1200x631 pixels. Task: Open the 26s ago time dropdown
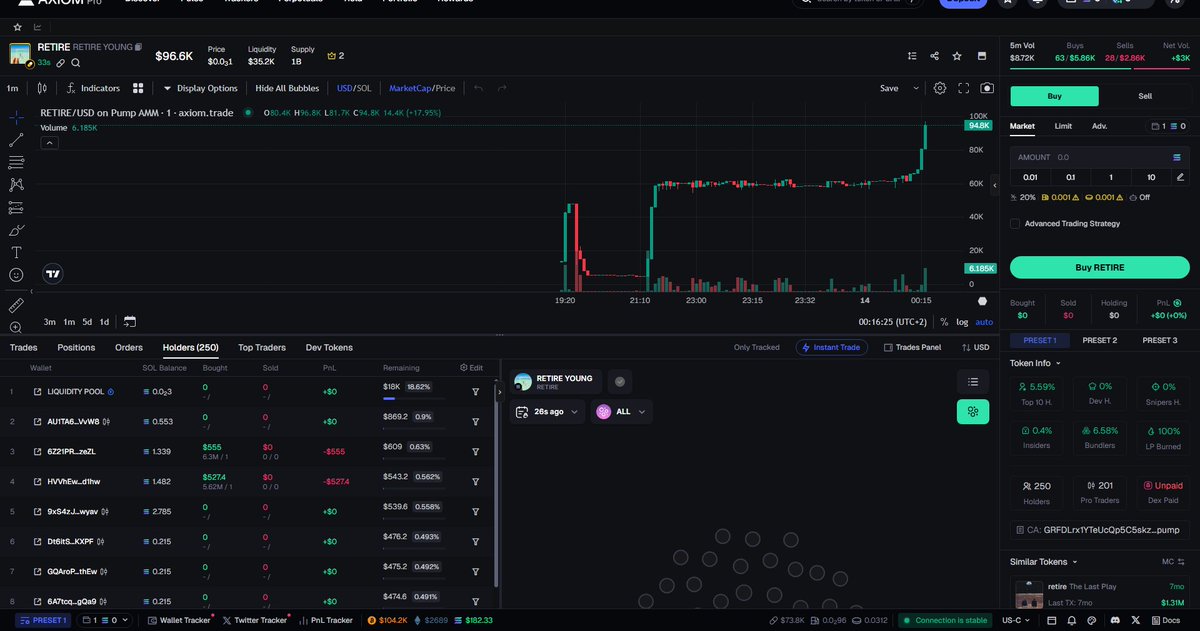pos(548,411)
